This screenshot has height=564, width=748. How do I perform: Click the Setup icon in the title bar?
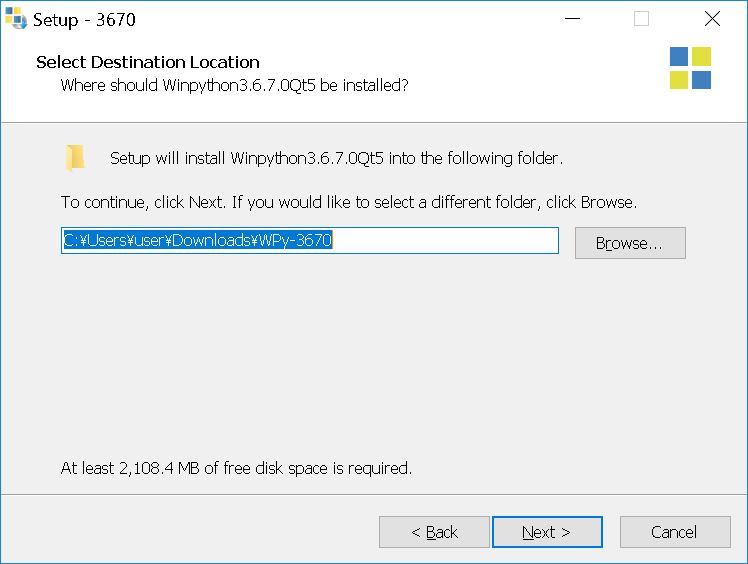tap(16, 19)
